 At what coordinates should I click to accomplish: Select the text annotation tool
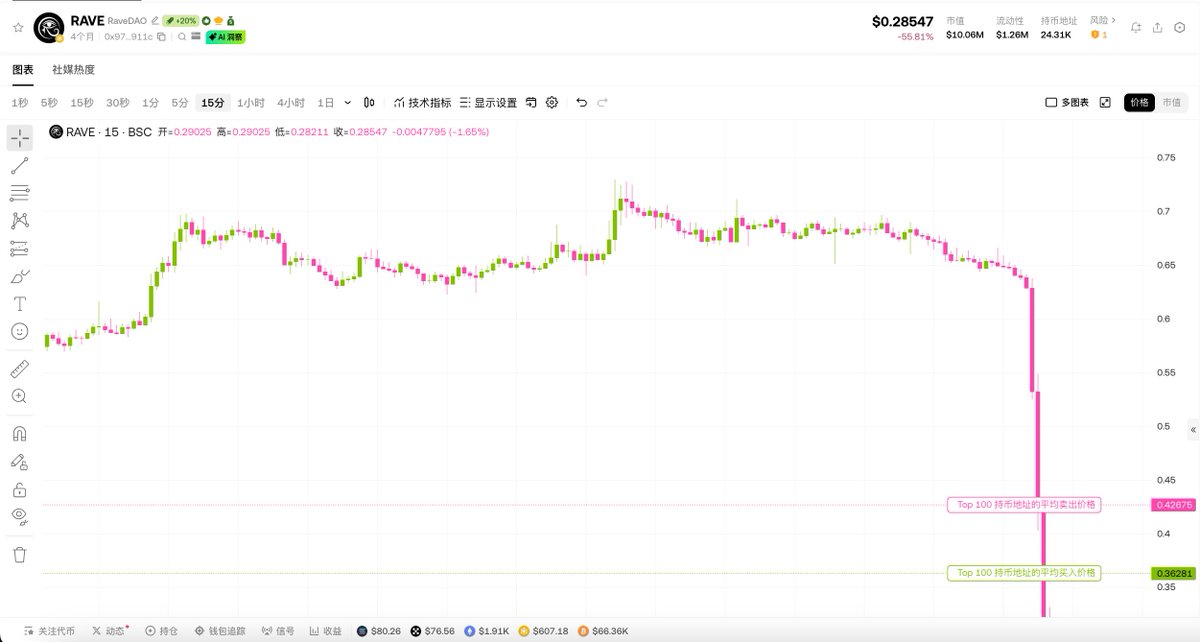[20, 303]
